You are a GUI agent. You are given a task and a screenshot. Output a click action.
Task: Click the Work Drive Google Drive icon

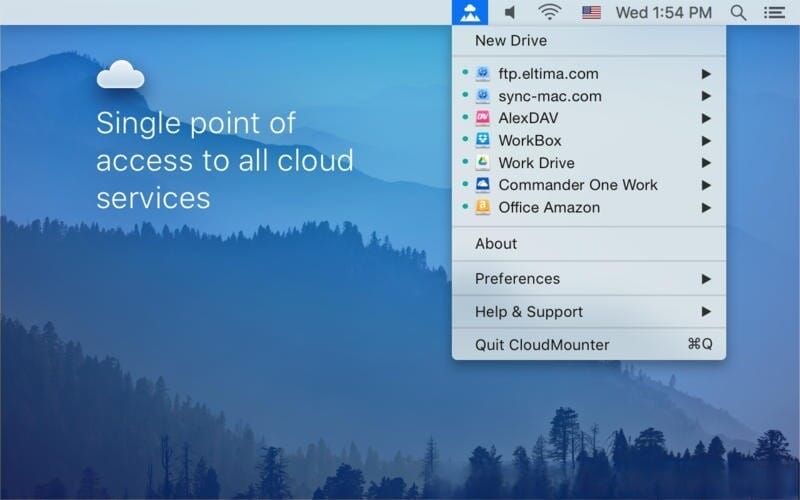(483, 163)
